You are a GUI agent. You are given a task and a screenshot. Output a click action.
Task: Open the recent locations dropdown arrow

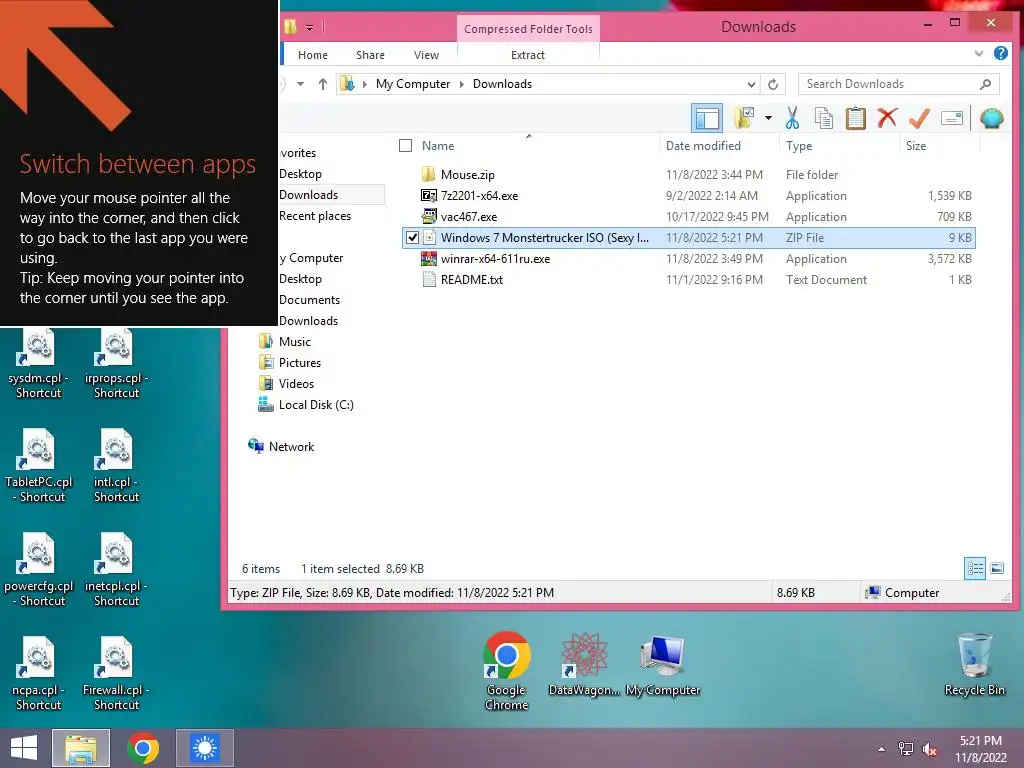point(300,84)
